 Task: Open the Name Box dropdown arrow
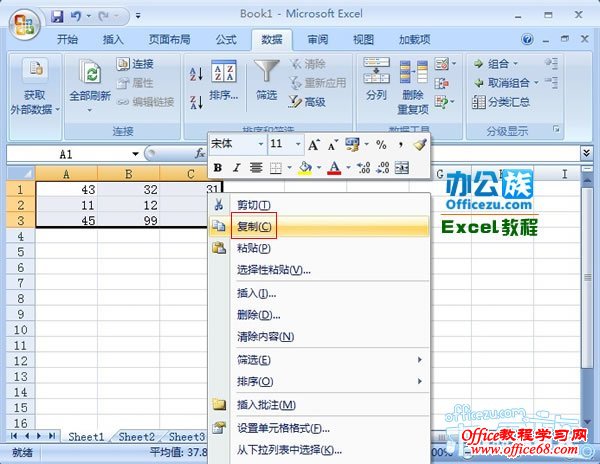[x=135, y=154]
